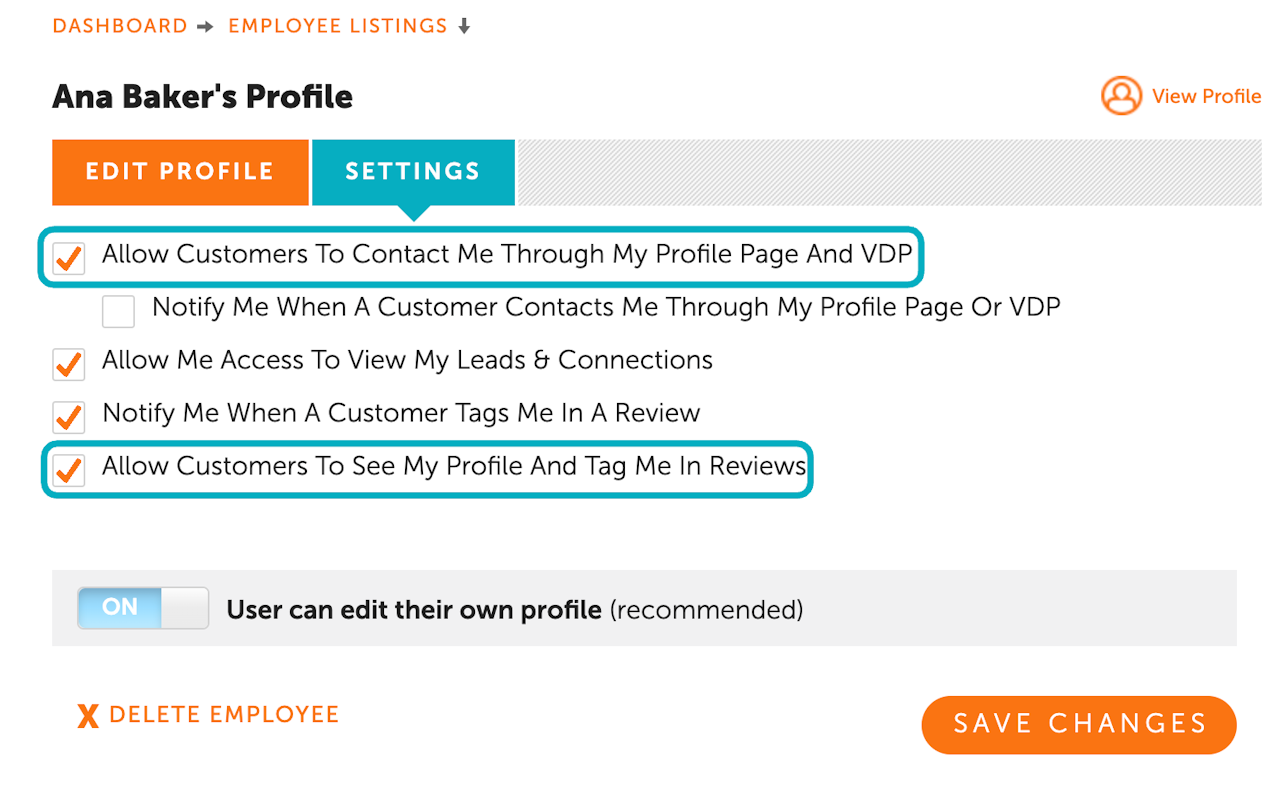Click the user avatar icon beside View Profile
The width and height of the screenshot is (1280, 796).
click(x=1121, y=96)
